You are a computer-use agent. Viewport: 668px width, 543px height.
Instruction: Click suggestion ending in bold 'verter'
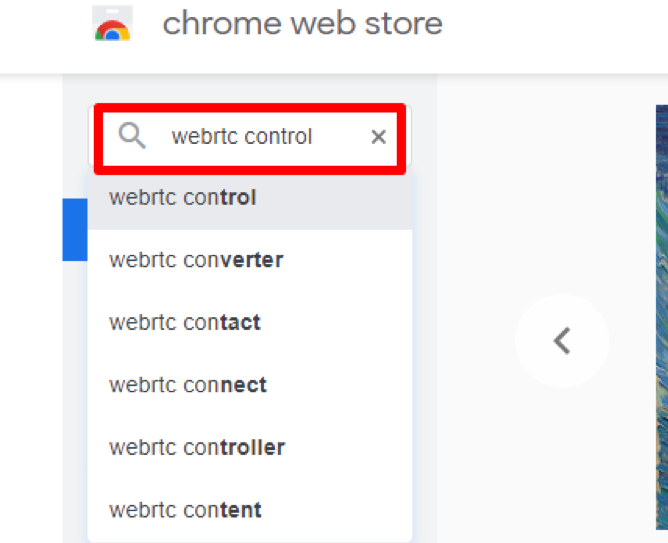click(x=250, y=260)
